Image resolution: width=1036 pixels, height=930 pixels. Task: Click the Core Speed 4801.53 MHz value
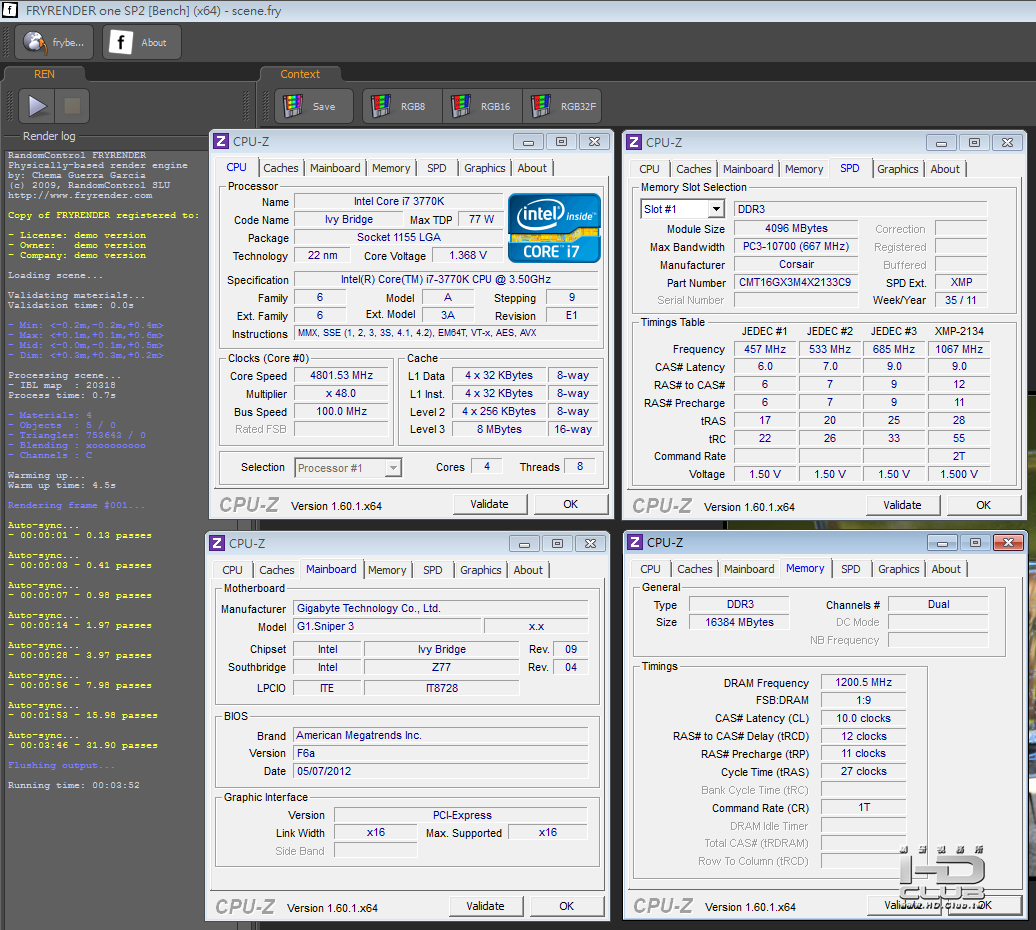pos(342,375)
